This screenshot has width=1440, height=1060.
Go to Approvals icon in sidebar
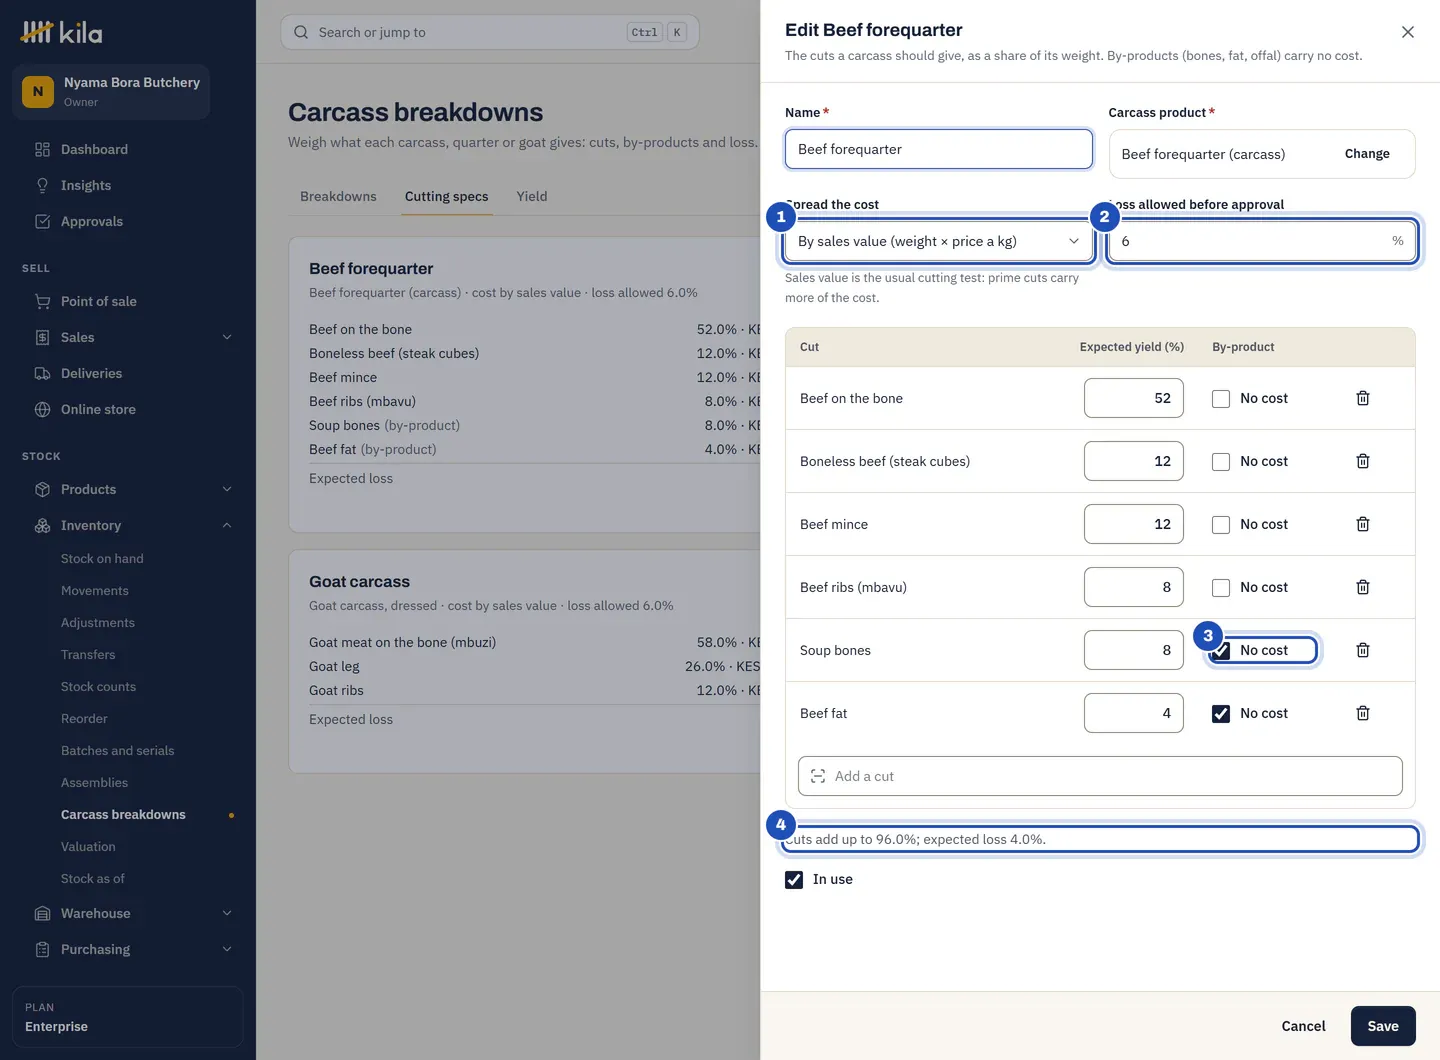coord(42,221)
